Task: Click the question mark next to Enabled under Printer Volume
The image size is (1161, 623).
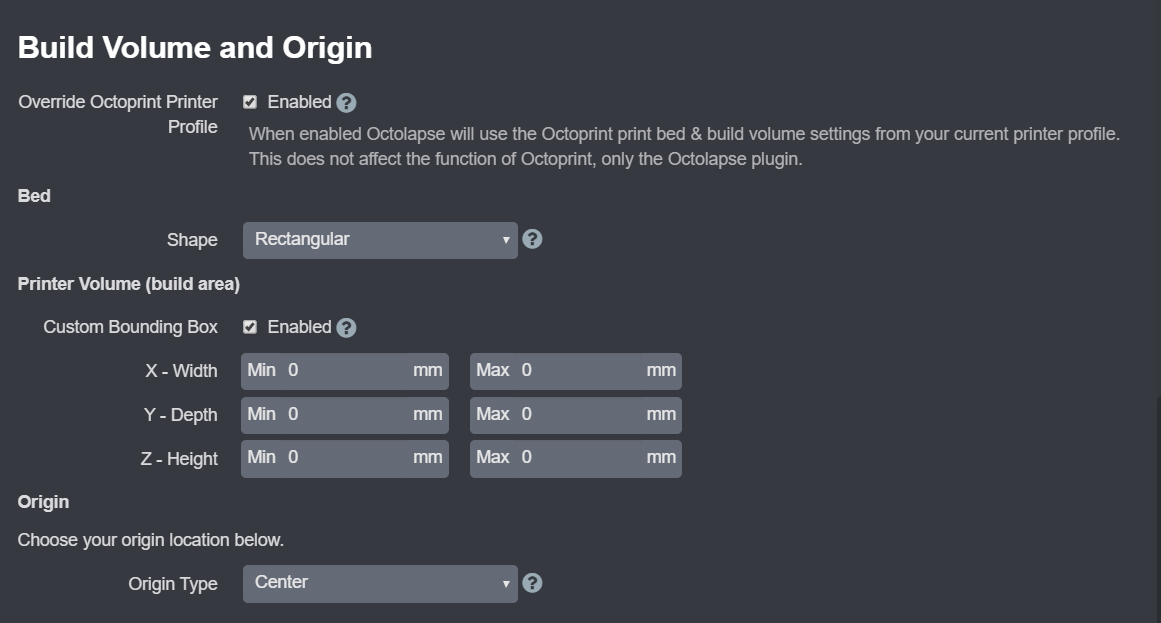Action: point(345,327)
